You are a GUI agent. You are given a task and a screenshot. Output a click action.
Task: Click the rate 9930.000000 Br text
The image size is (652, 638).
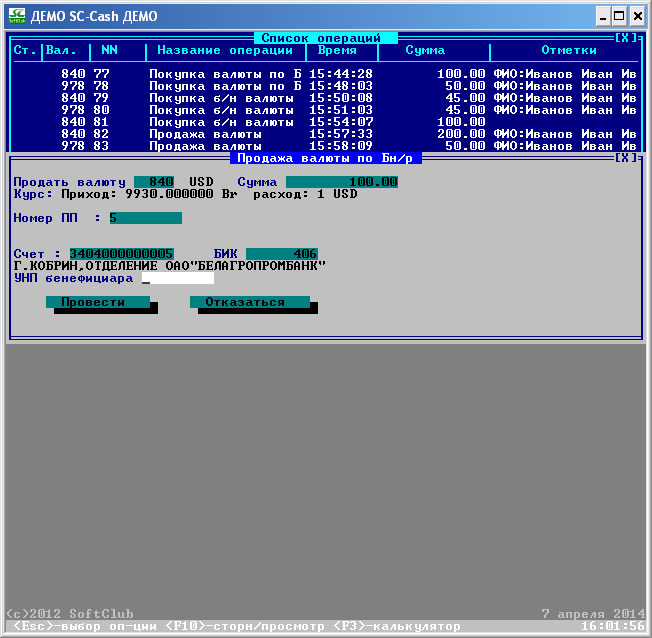[x=181, y=194]
